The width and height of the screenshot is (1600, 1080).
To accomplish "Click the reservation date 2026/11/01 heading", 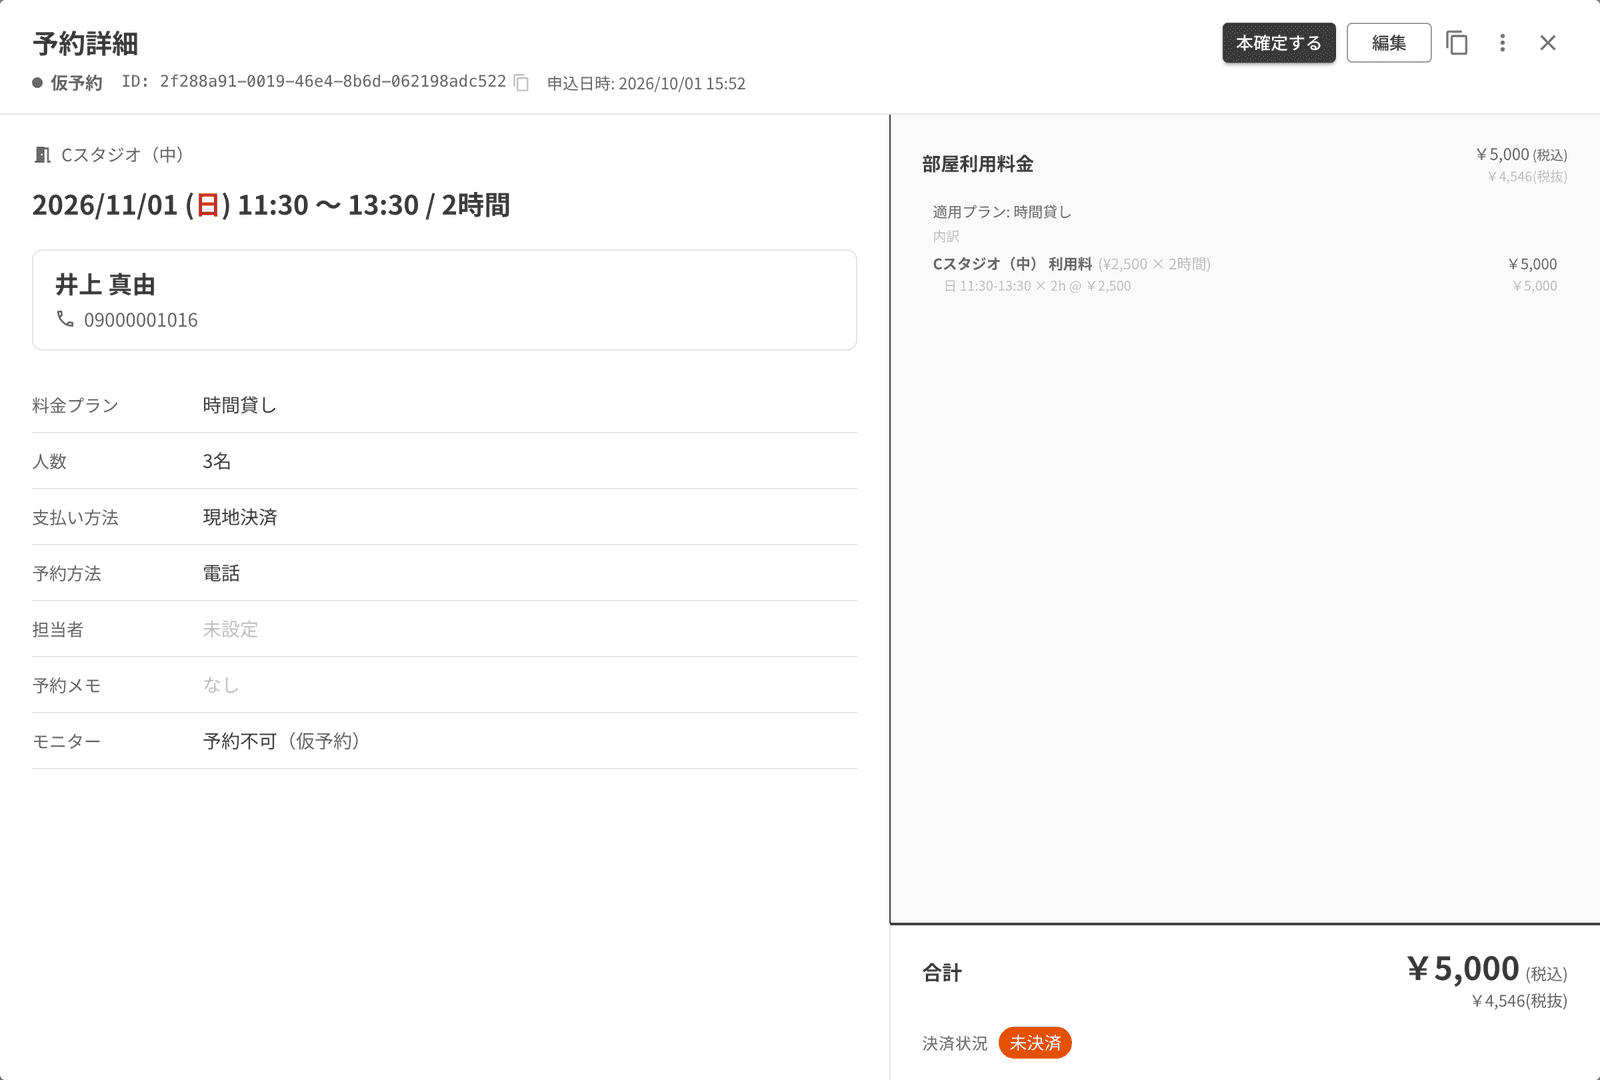I will pyautogui.click(x=271, y=205).
